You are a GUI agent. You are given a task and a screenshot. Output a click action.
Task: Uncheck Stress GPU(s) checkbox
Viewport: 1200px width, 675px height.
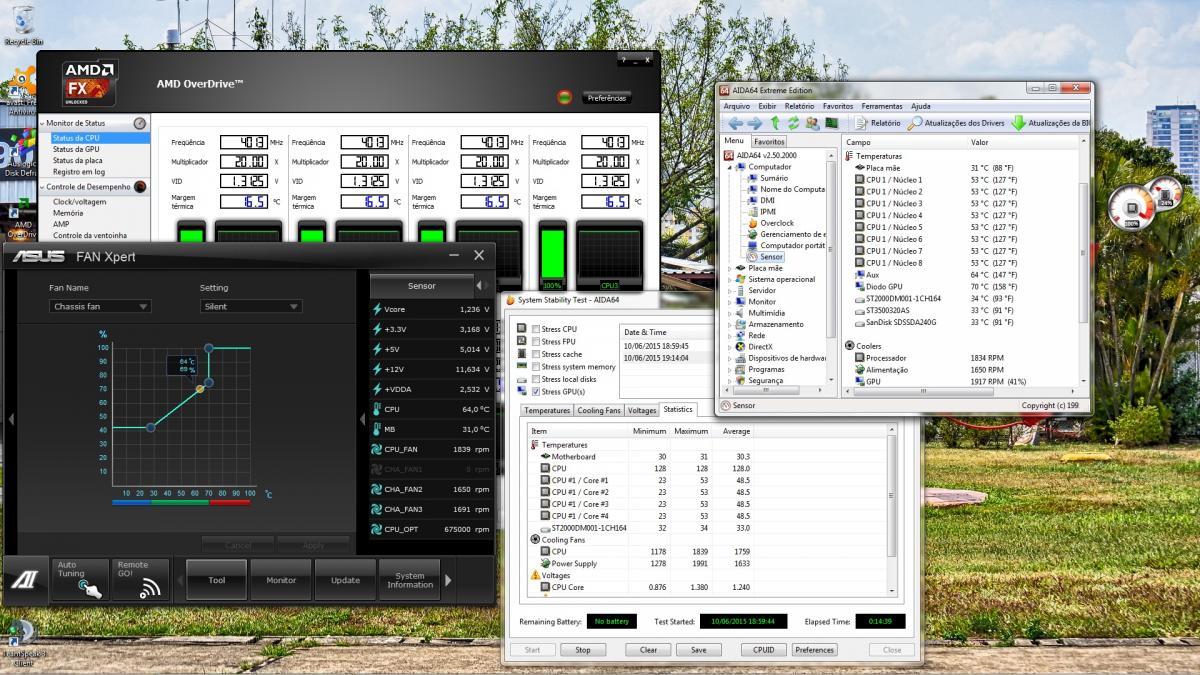tap(536, 391)
